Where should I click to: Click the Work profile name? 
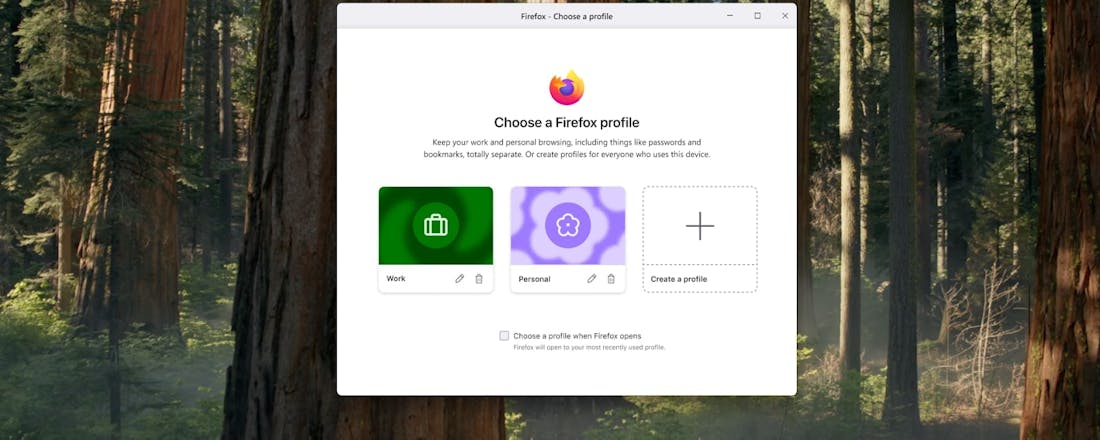396,279
